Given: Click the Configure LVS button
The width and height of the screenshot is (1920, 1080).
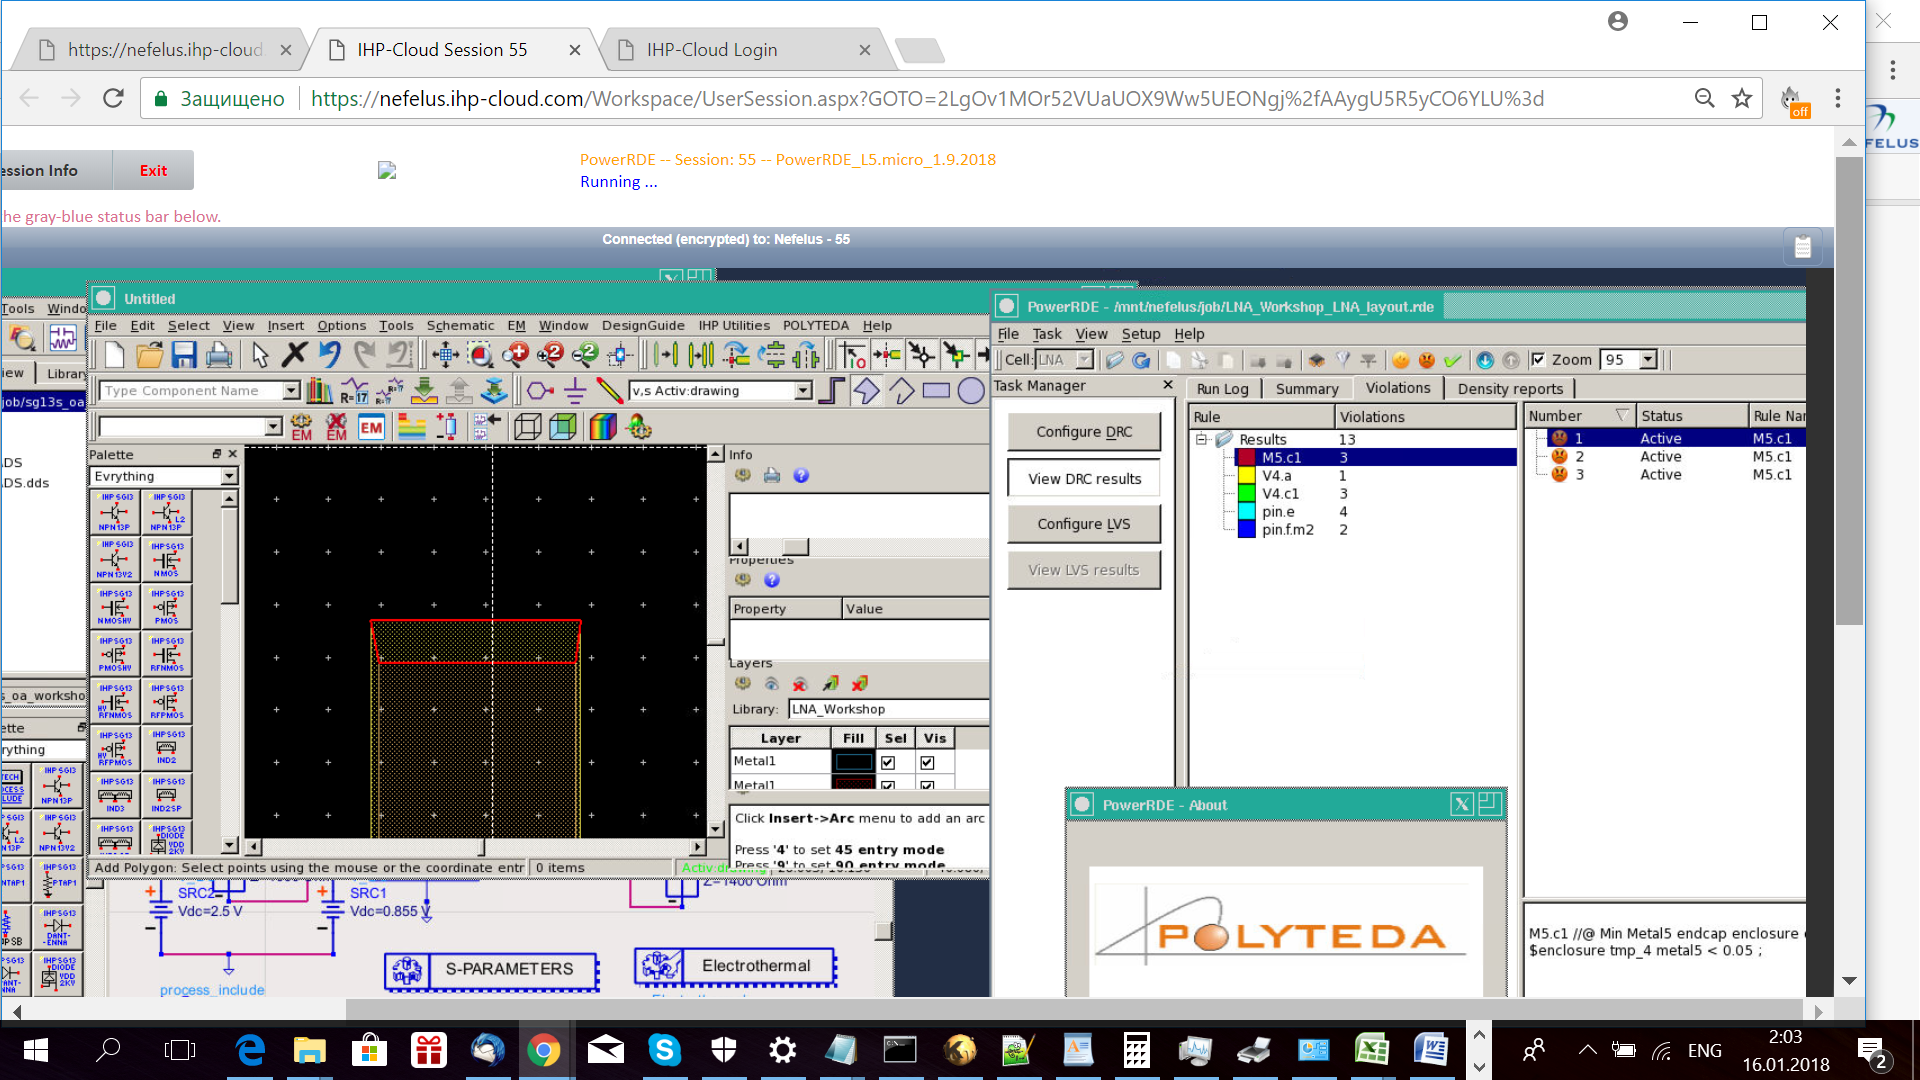Looking at the screenshot, I should 1084,524.
